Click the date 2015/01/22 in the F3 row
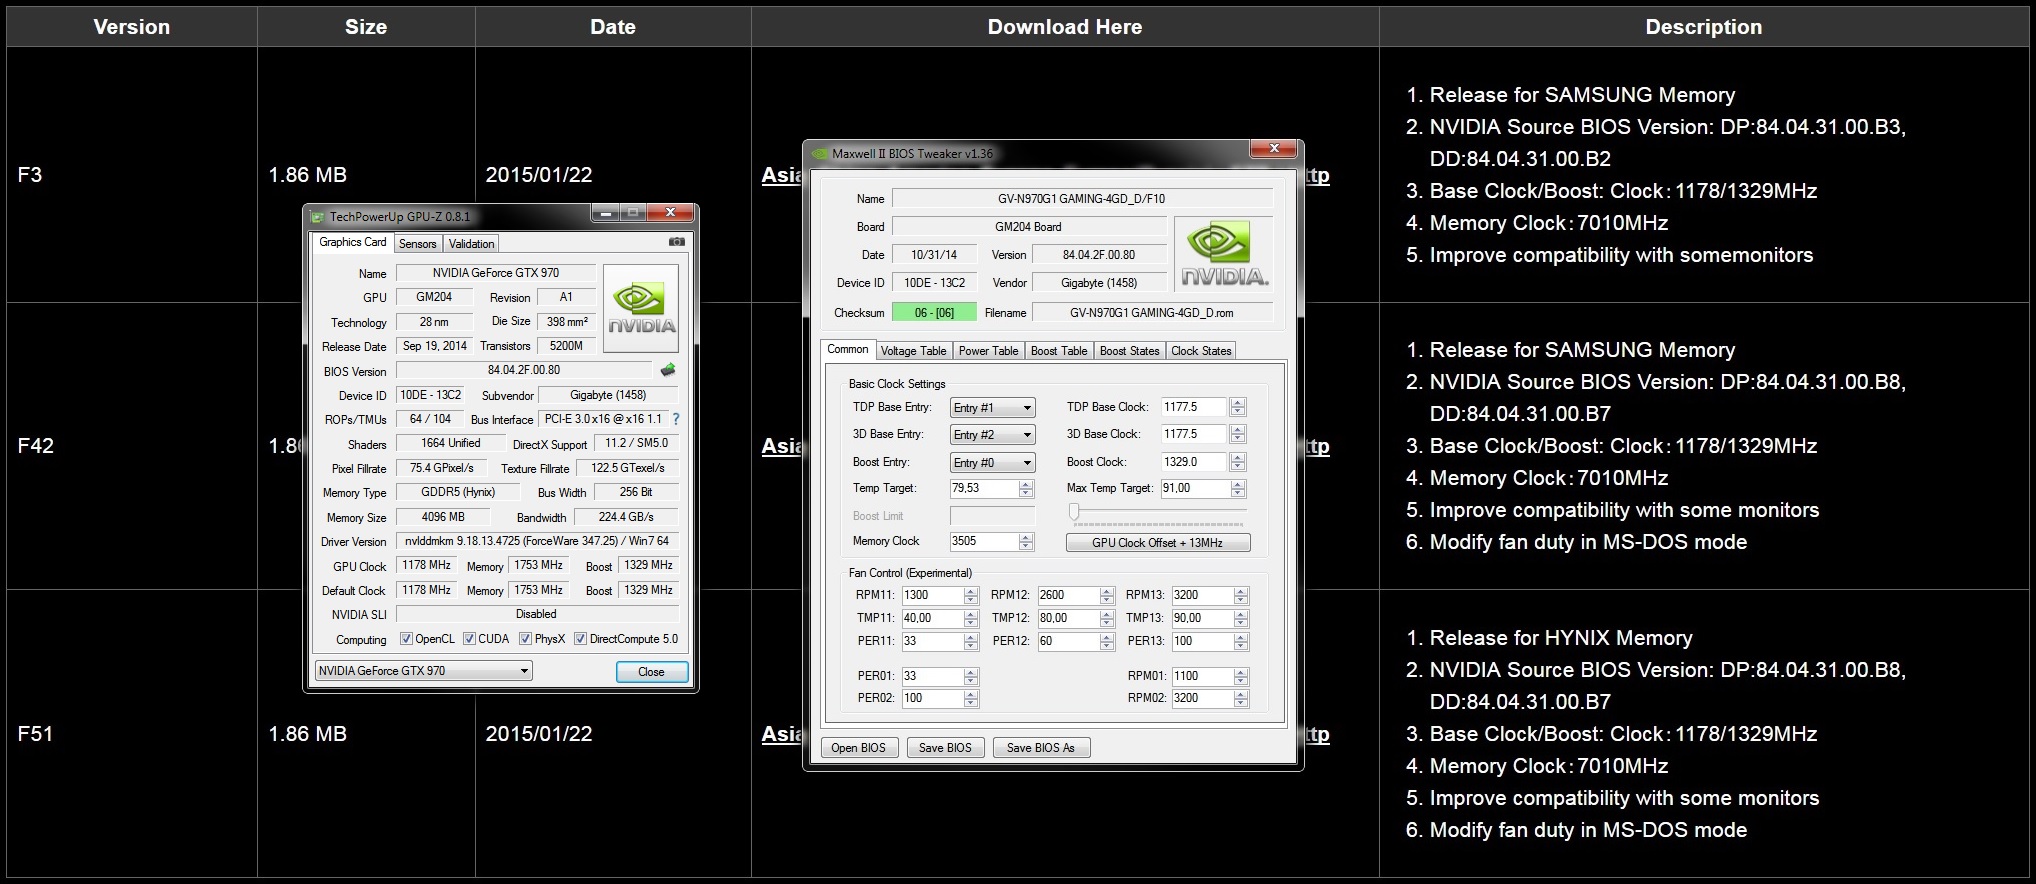 click(539, 175)
